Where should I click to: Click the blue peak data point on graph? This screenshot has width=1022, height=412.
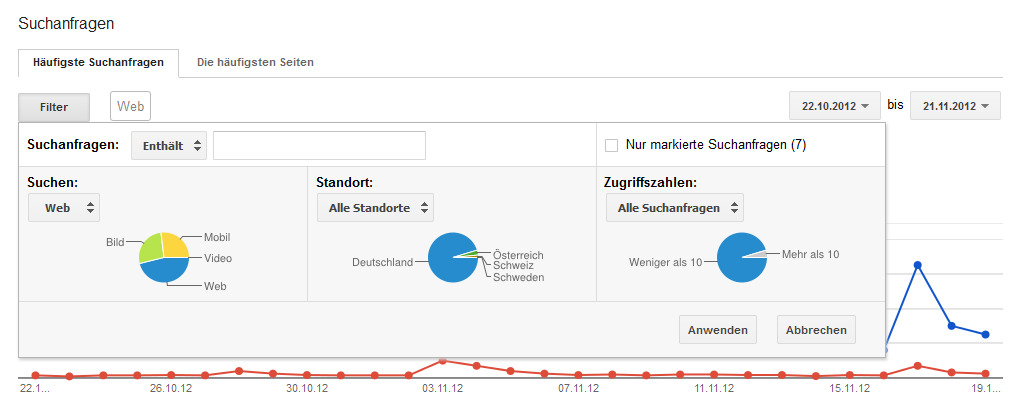[917, 265]
